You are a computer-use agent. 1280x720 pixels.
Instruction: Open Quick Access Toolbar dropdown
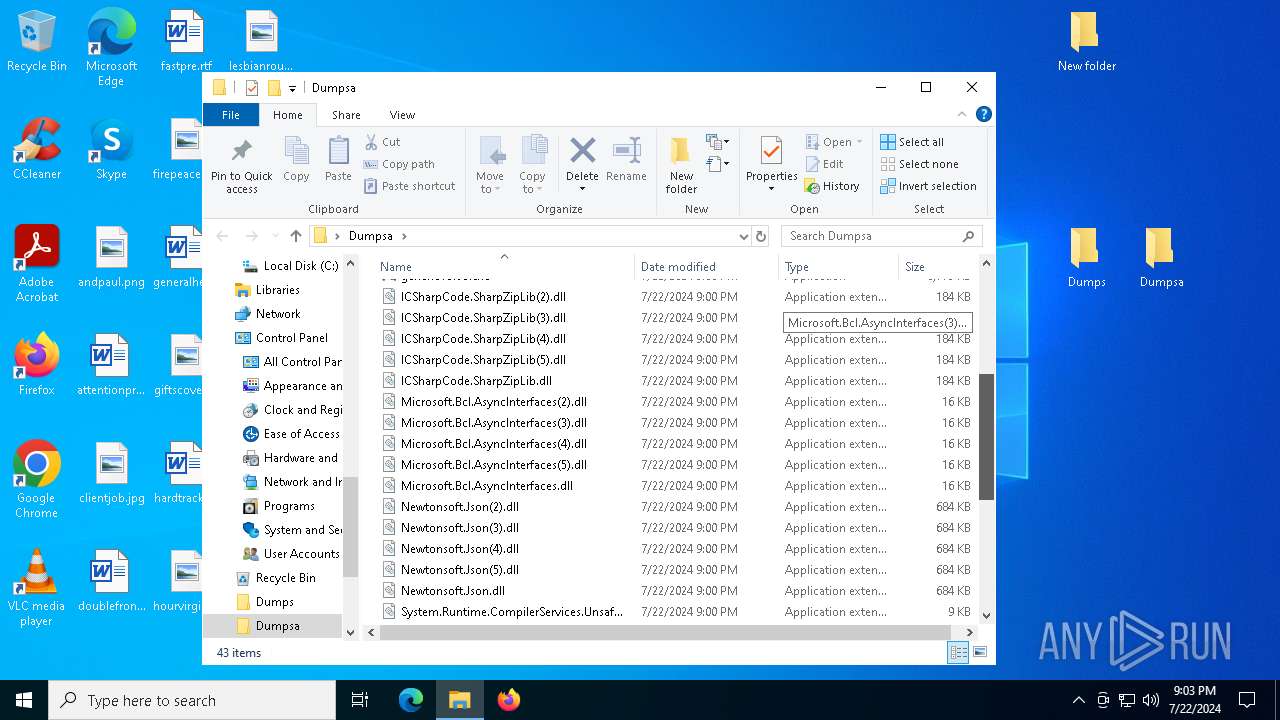tap(292, 88)
